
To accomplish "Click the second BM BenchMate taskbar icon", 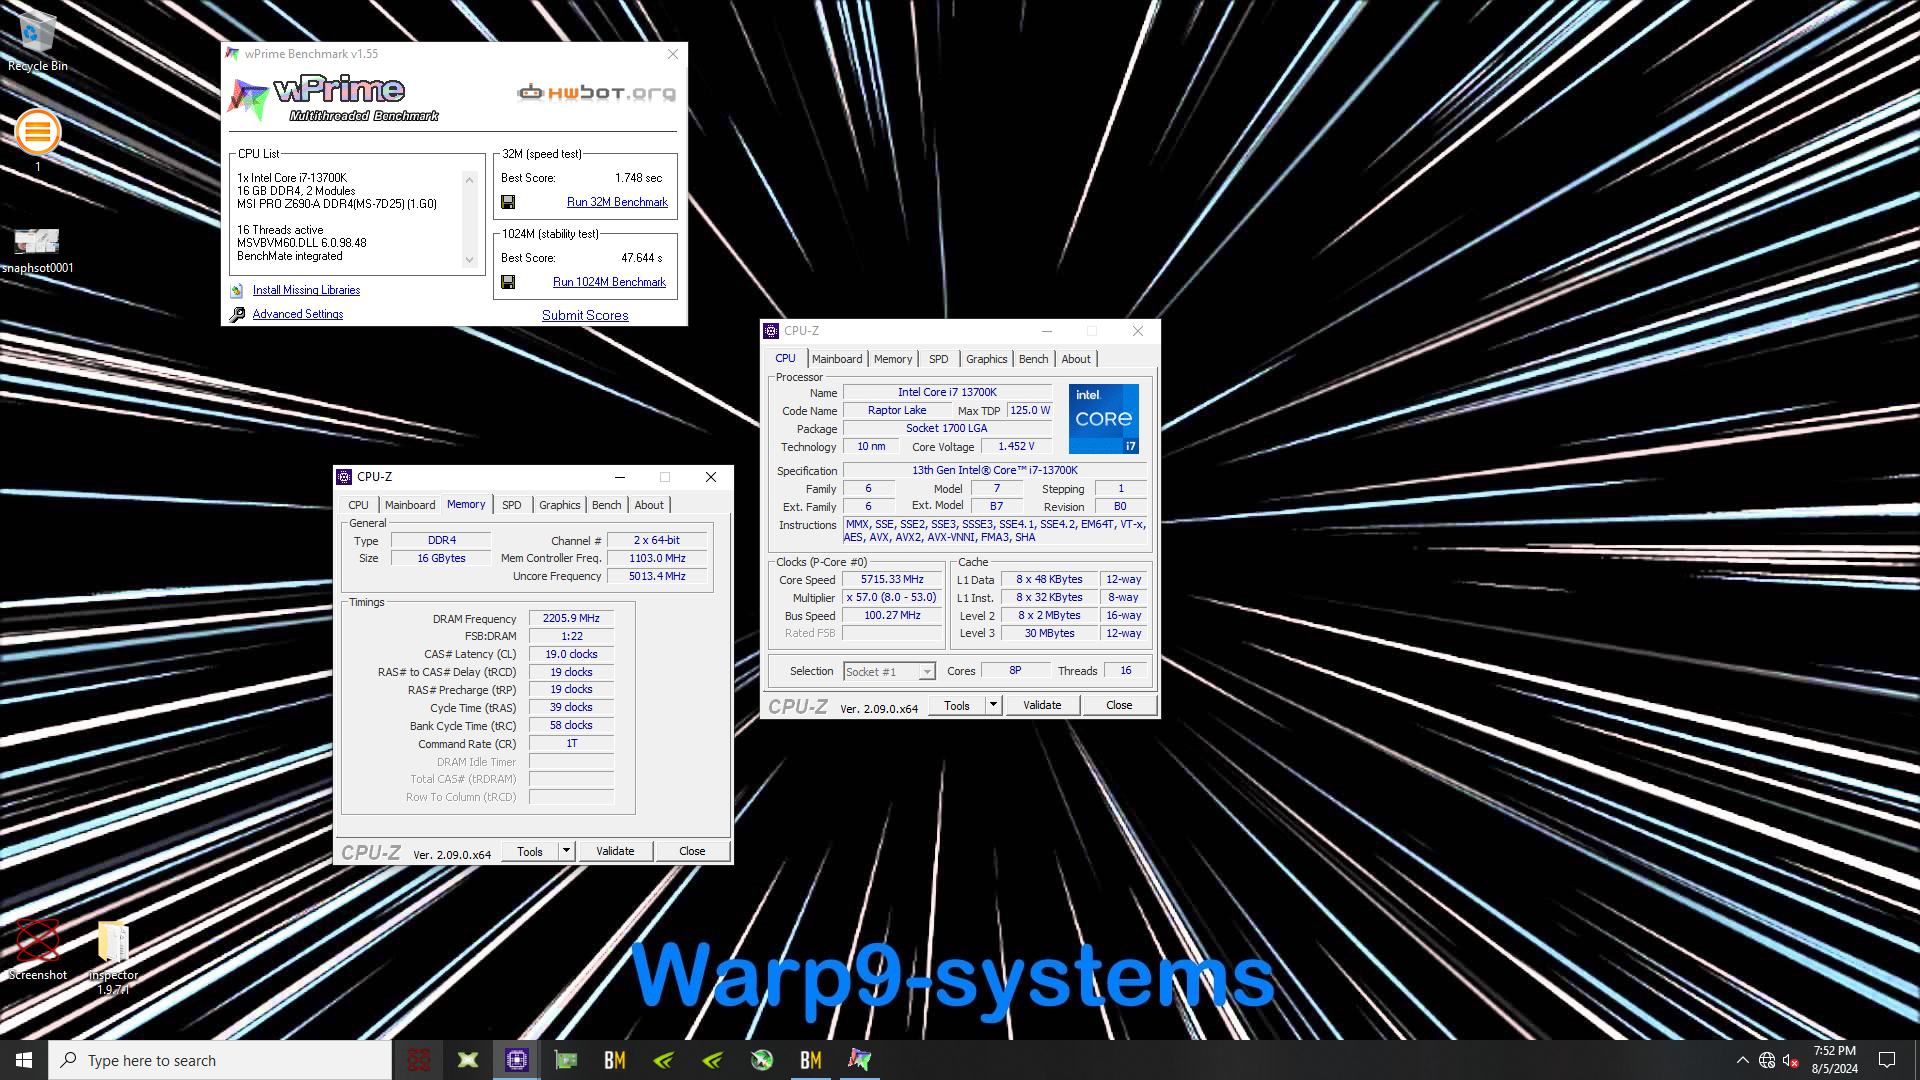I will point(811,1060).
